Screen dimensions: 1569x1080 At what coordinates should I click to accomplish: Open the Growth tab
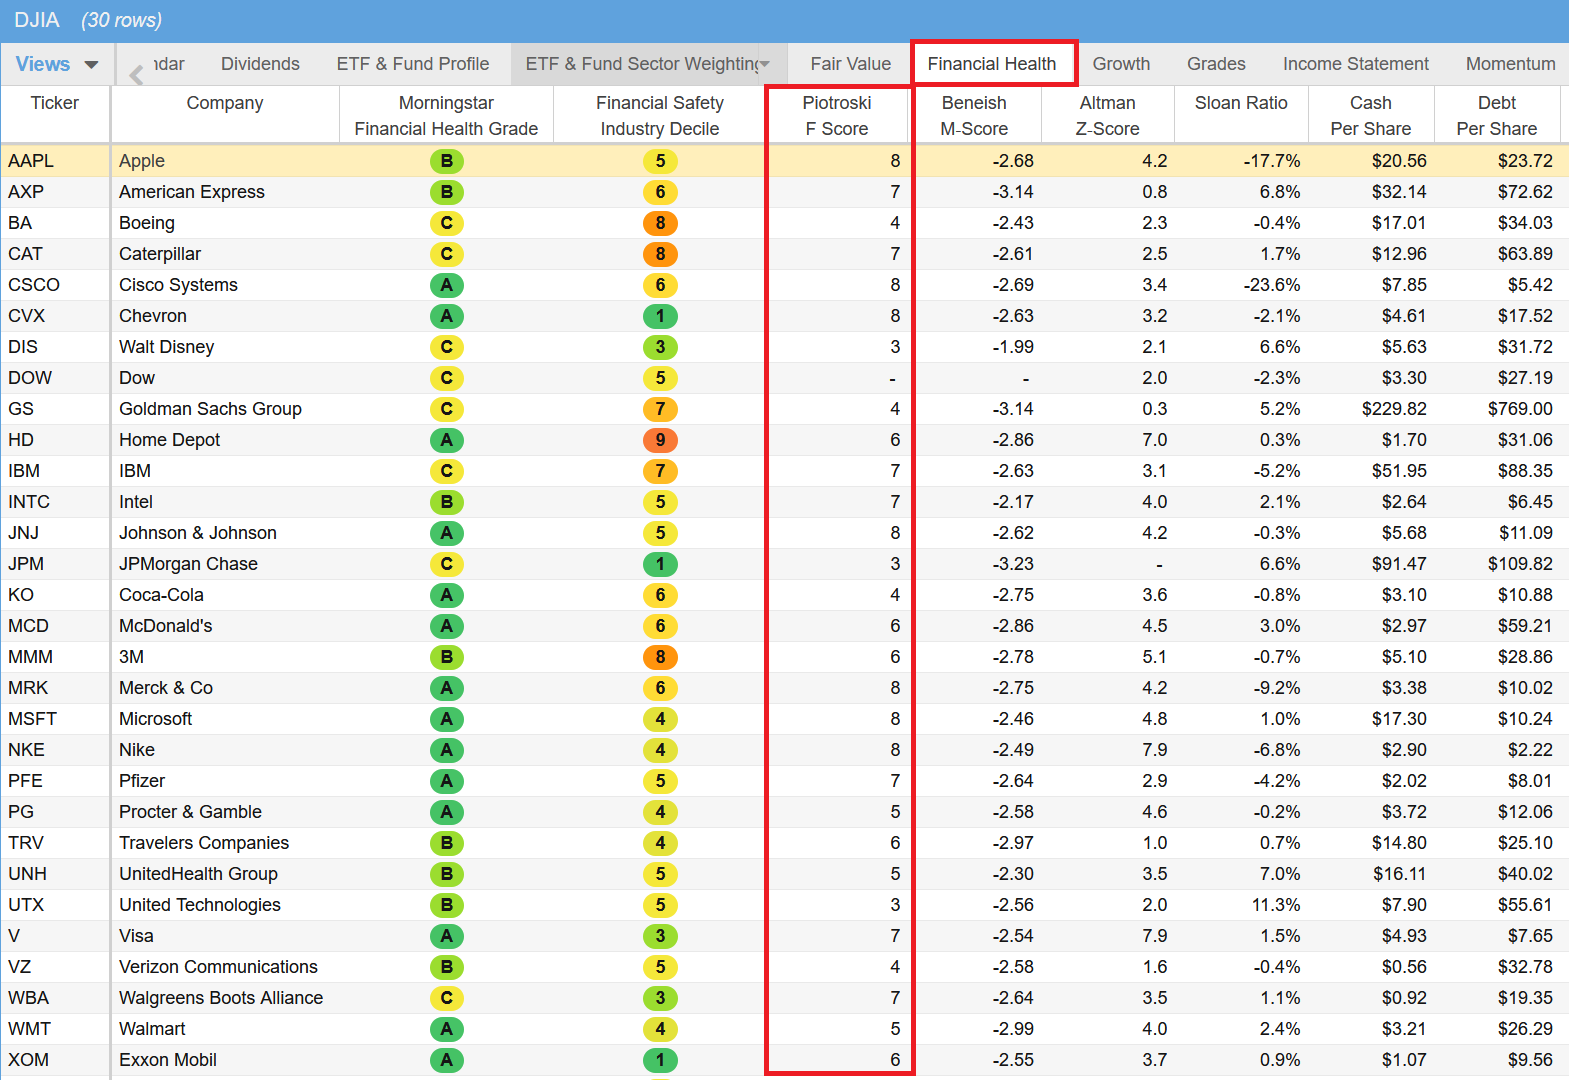pos(1121,64)
